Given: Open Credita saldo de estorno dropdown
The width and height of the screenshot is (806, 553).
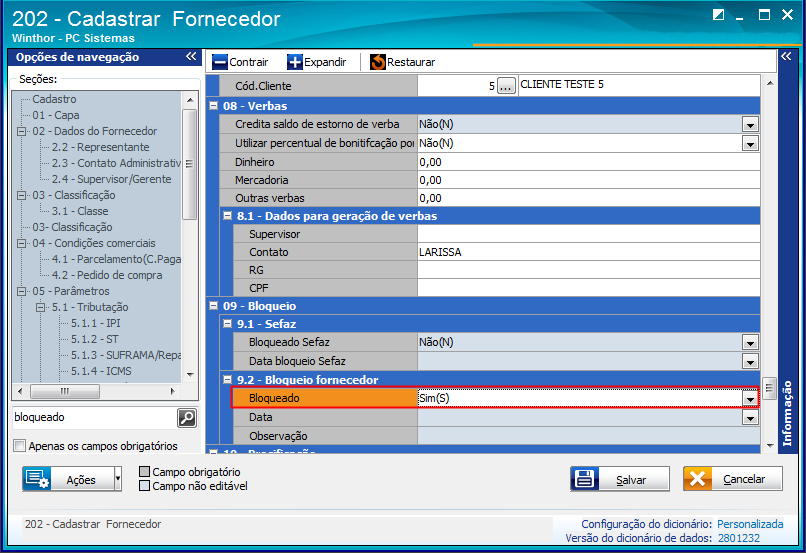Looking at the screenshot, I should 750,124.
